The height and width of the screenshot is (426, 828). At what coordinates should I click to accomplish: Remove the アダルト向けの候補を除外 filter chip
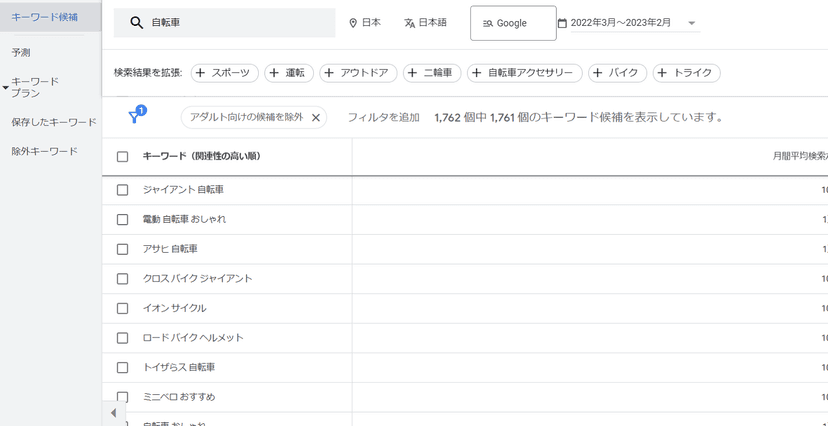point(316,118)
